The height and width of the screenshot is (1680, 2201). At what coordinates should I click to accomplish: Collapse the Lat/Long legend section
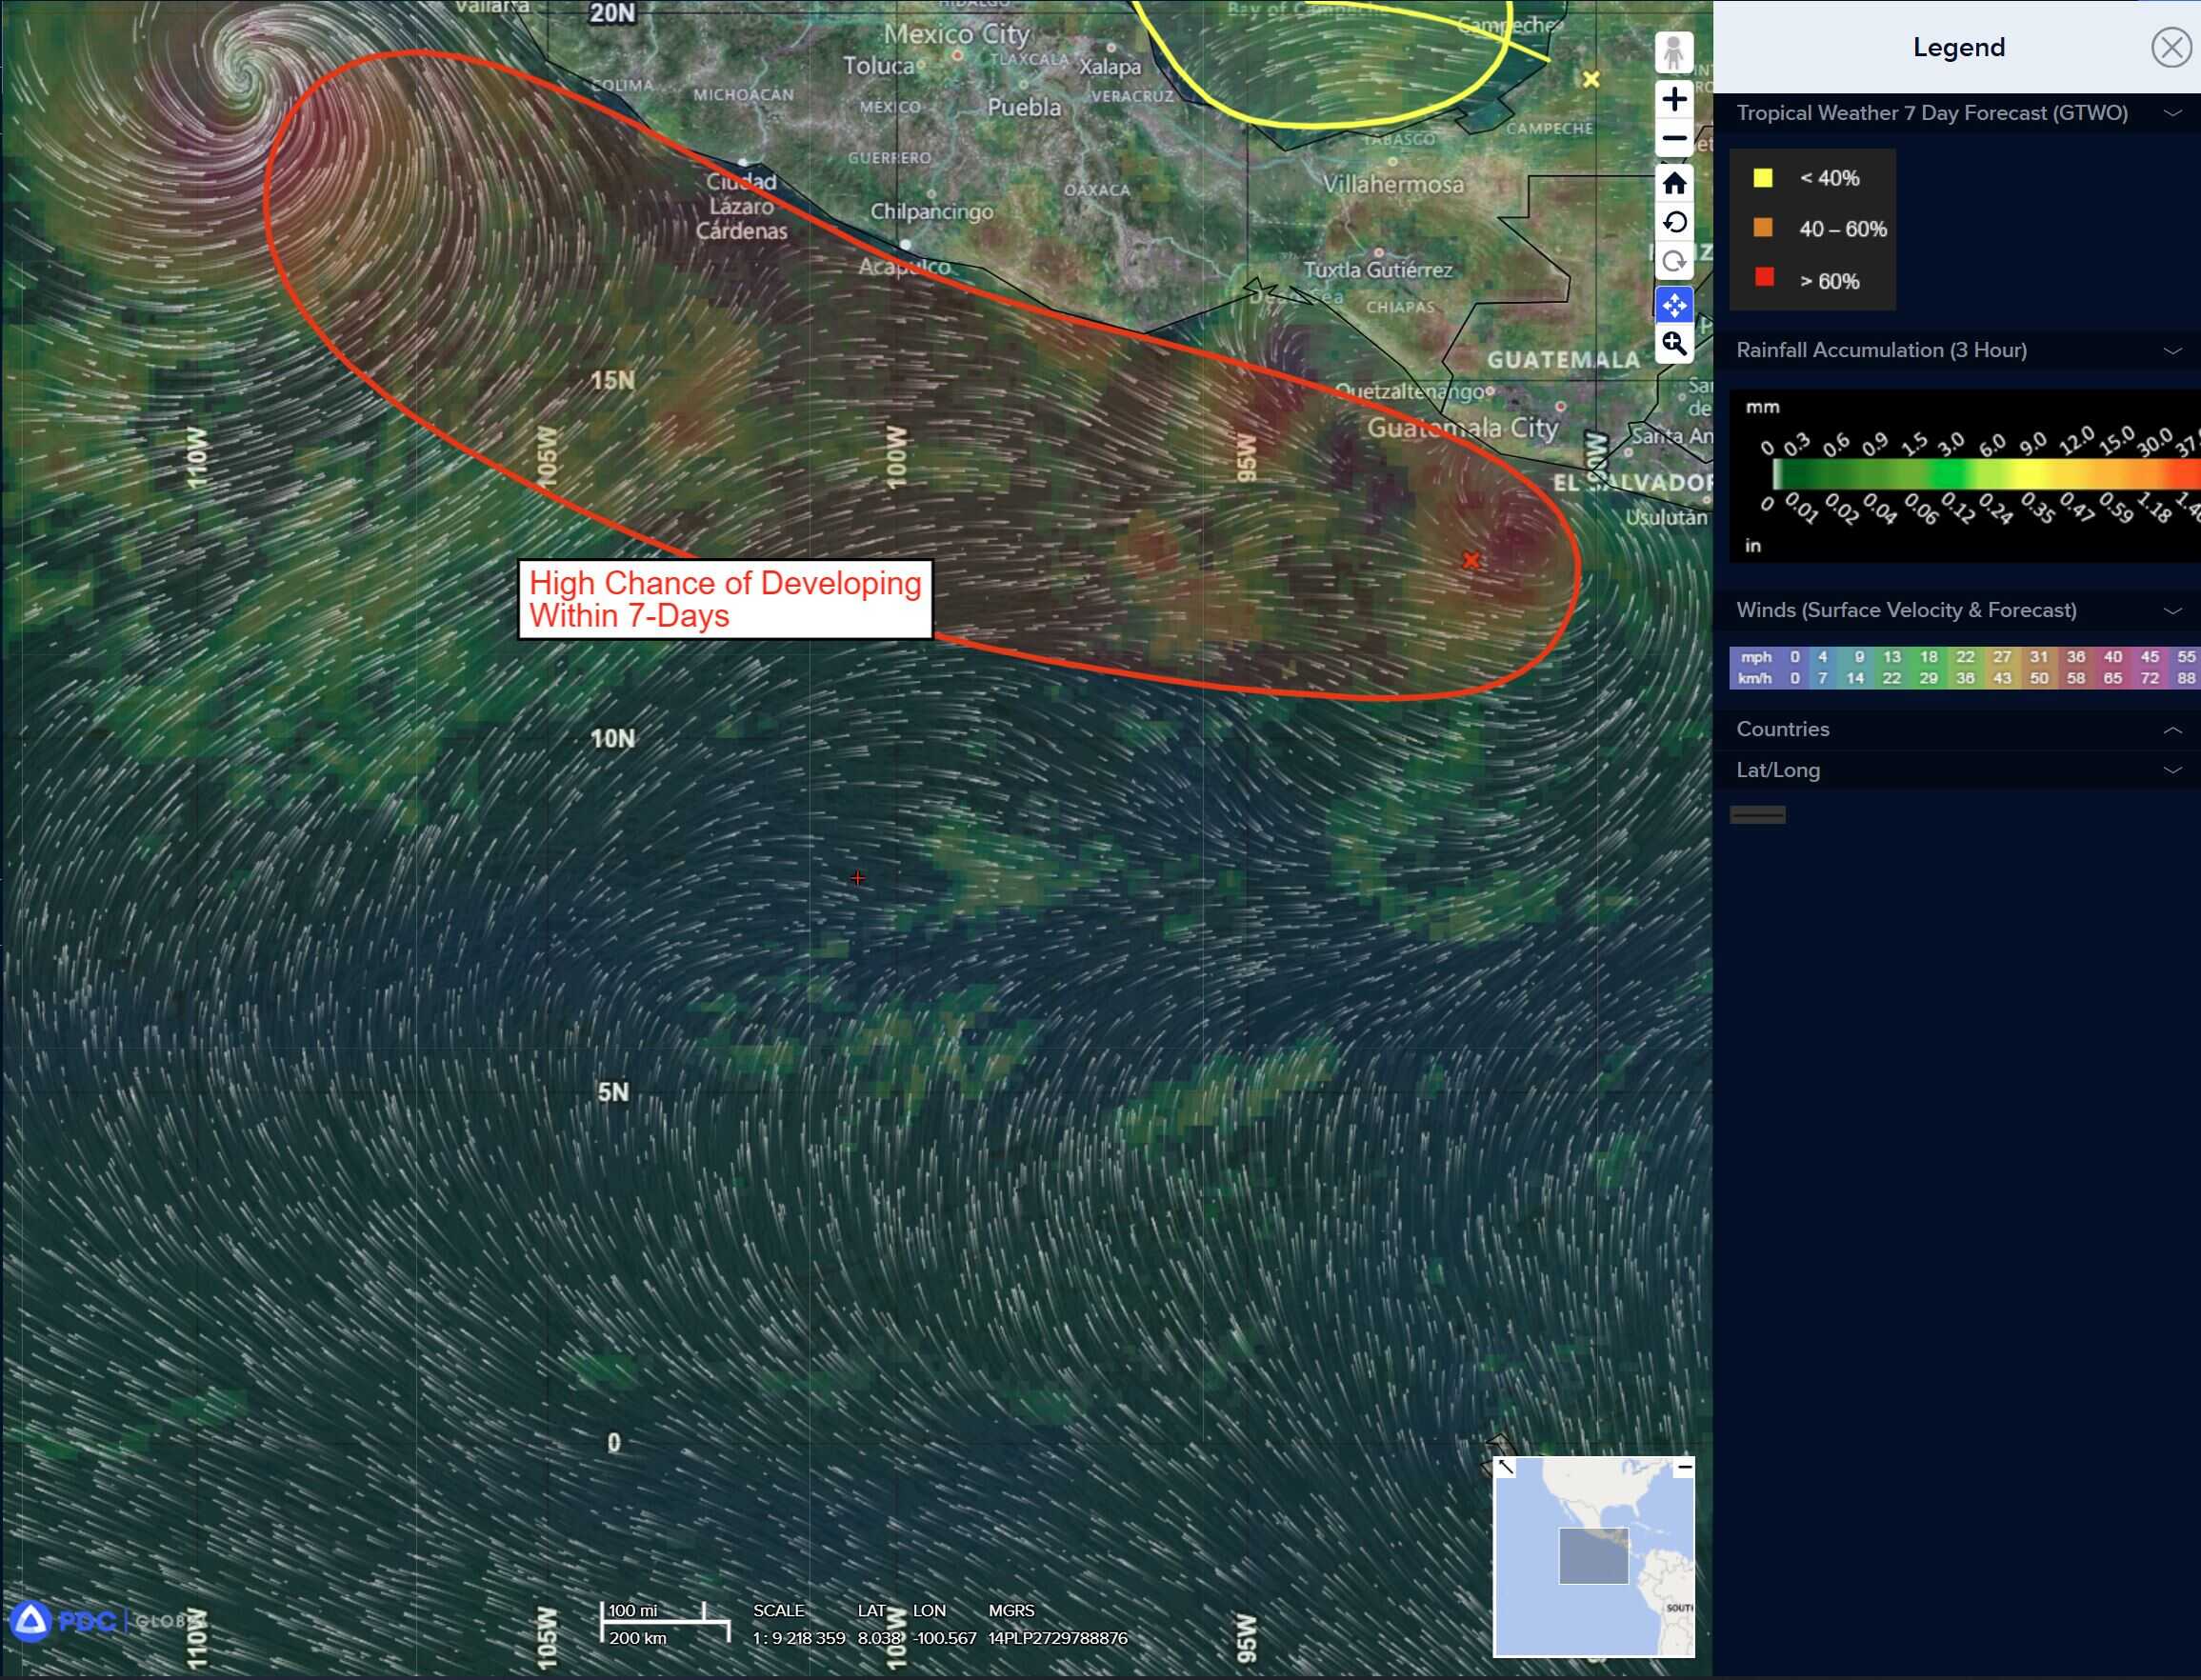[2172, 771]
